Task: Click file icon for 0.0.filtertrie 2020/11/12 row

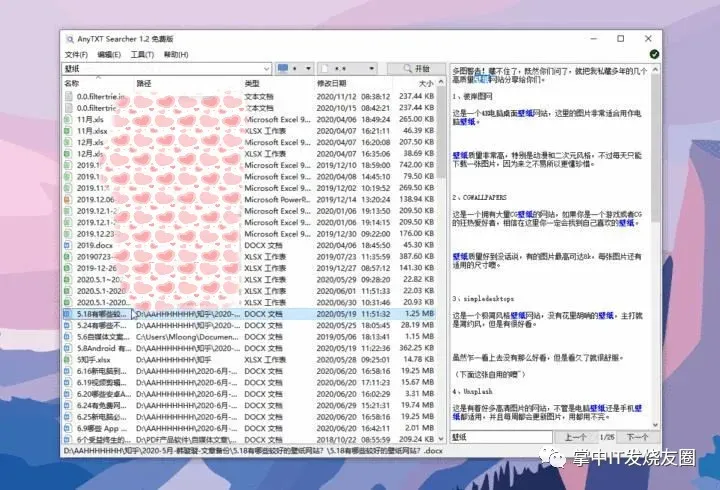Action: pyautogui.click(x=68, y=96)
